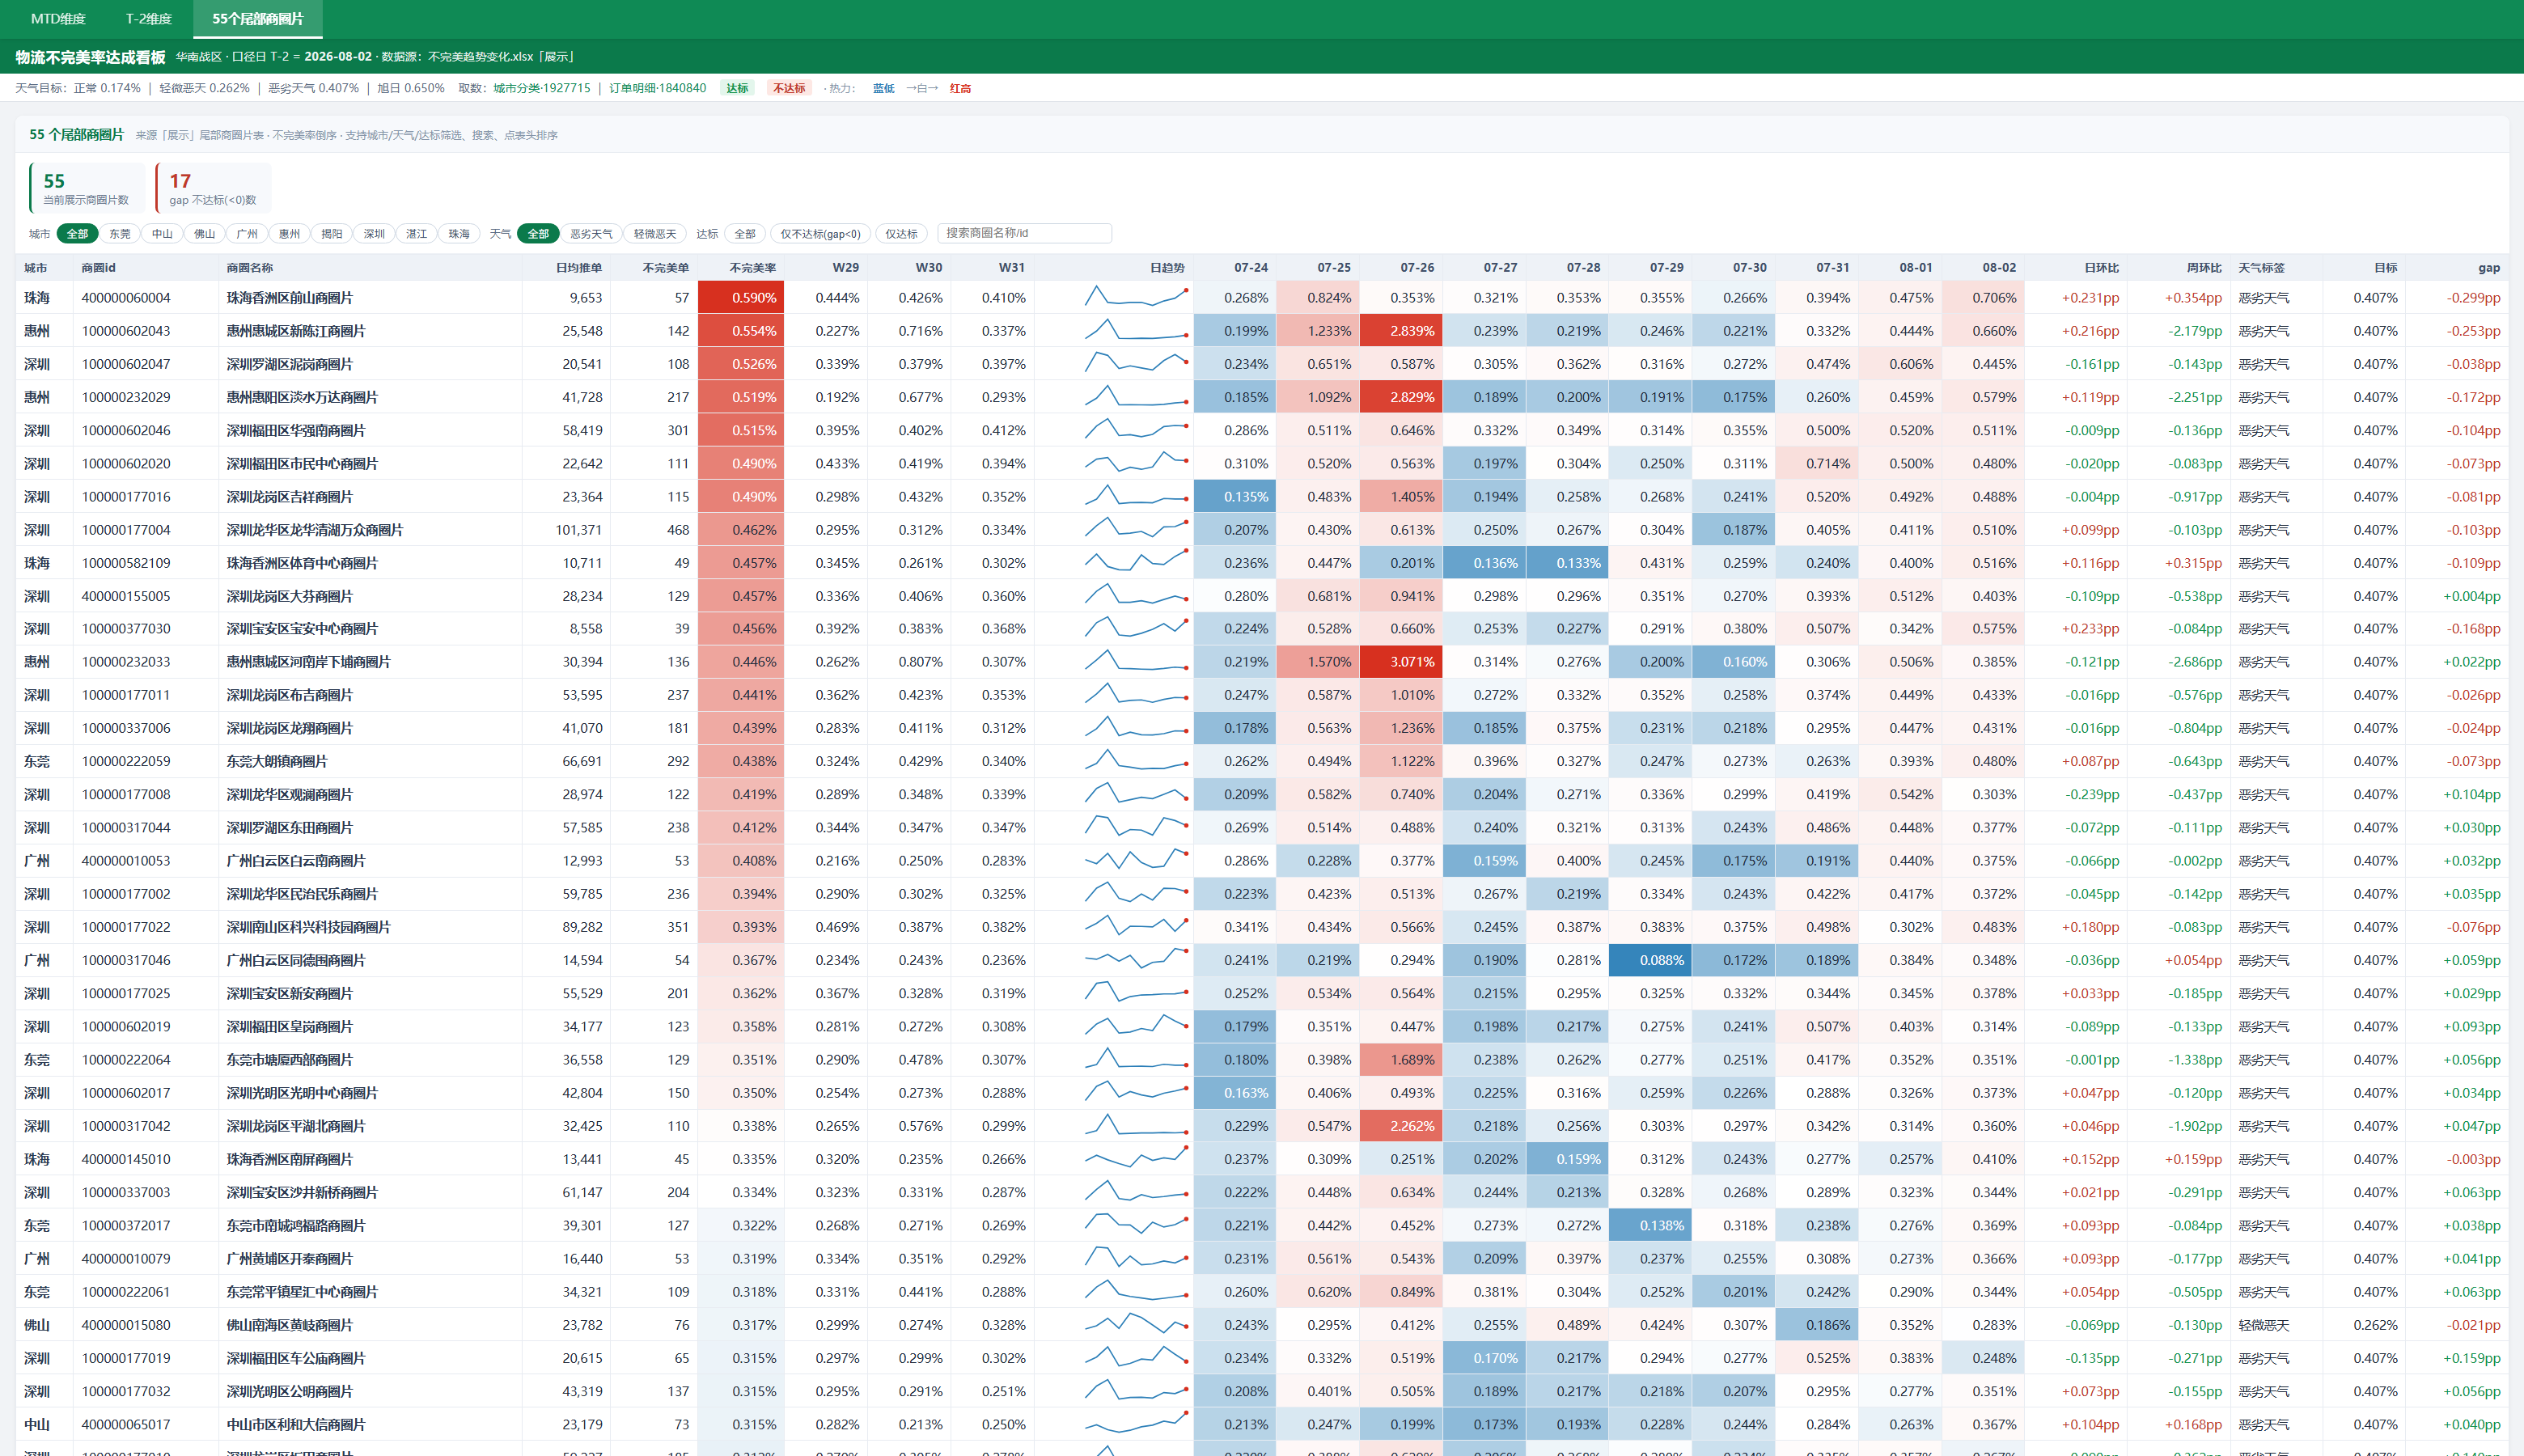
Task: Click the 55 当前展示商圈片数 summary card
Action: pyautogui.click(x=86, y=188)
